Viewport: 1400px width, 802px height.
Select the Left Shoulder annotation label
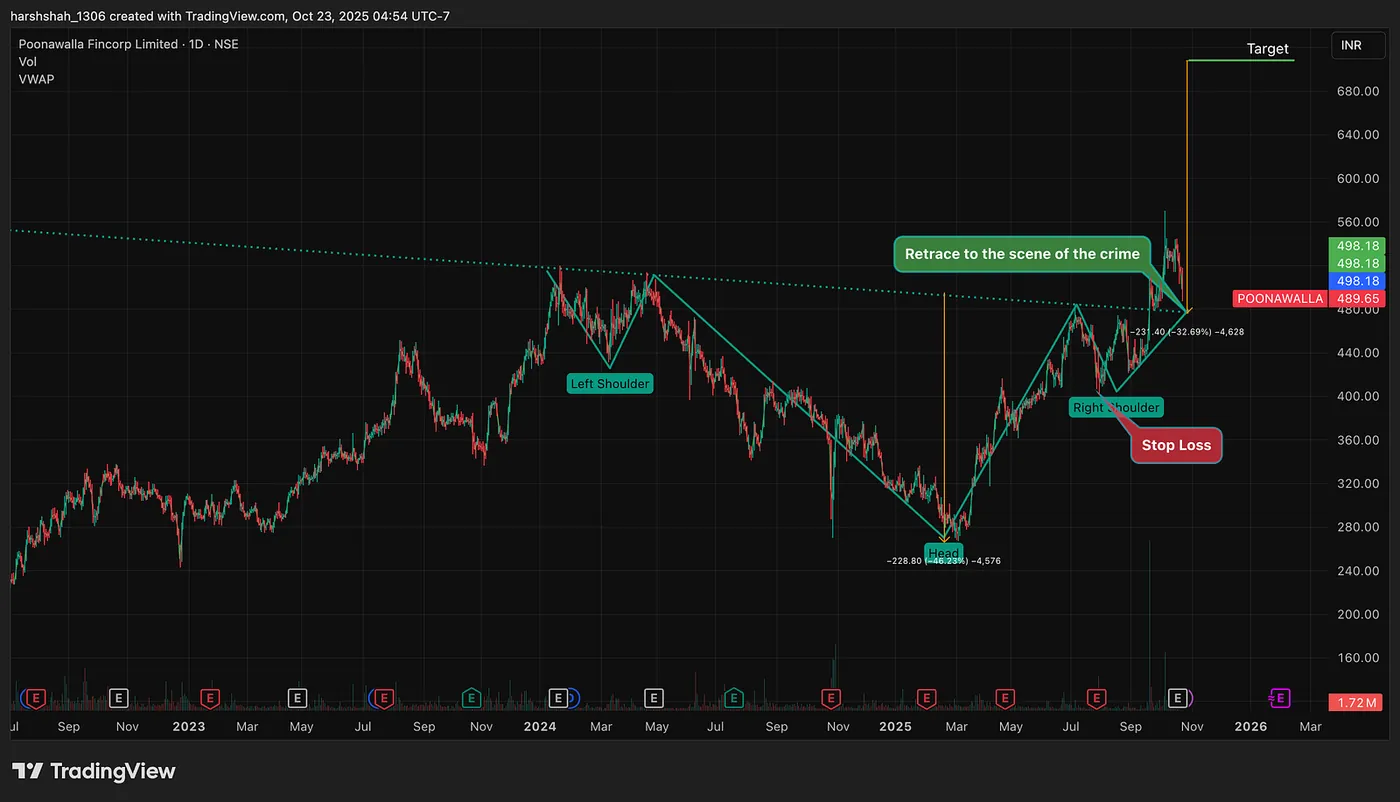[610, 384]
